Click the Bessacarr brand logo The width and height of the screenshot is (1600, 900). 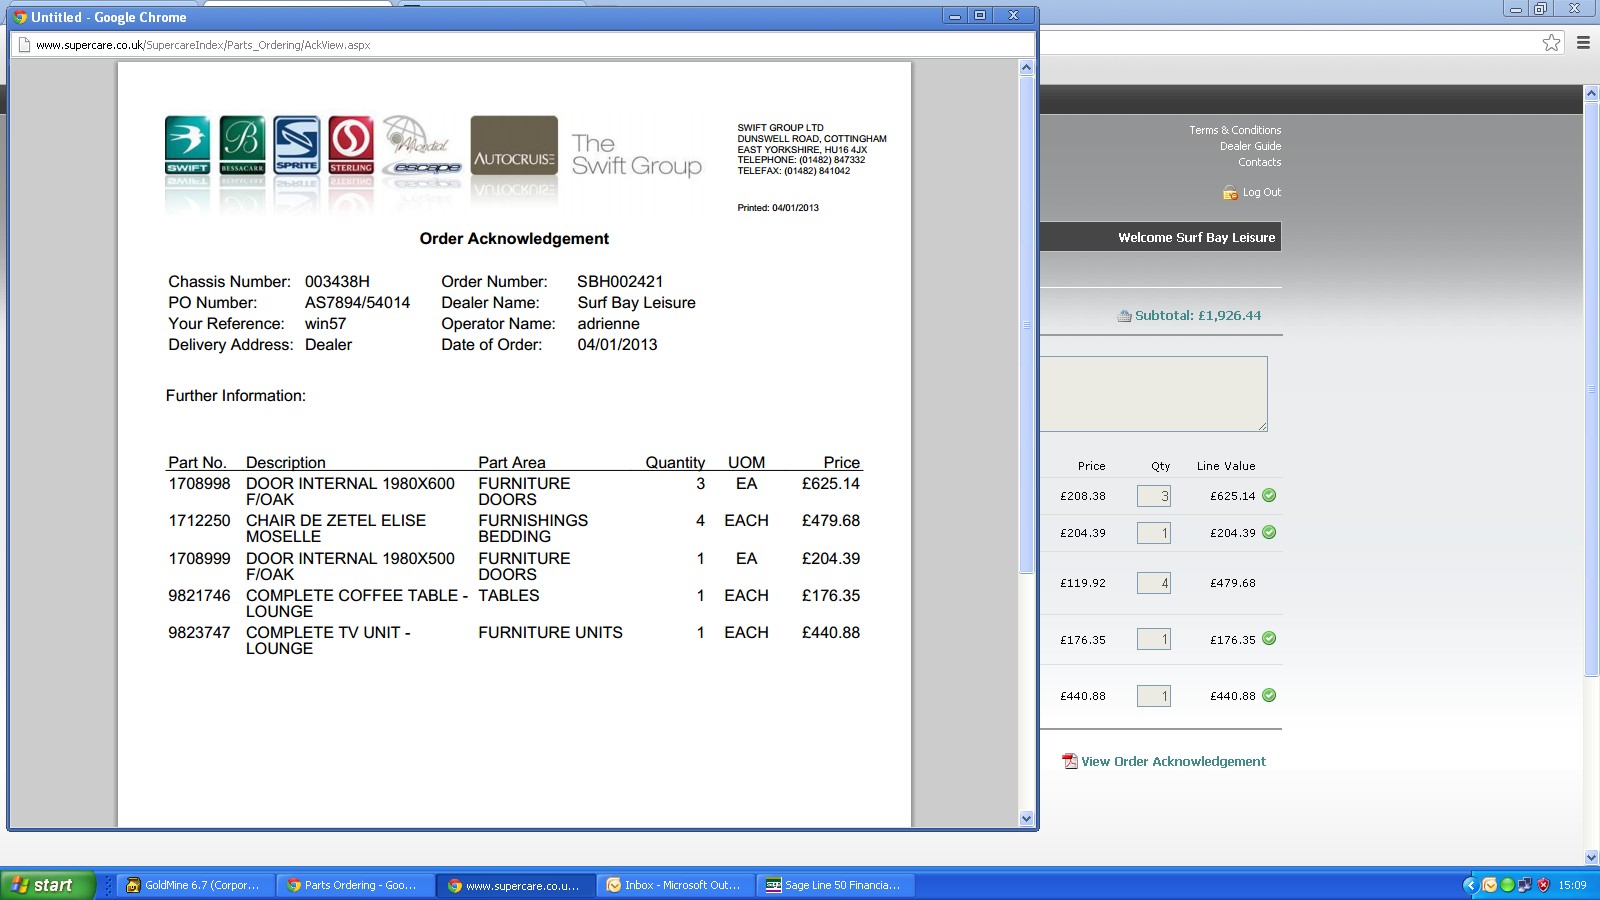pyautogui.click(x=242, y=144)
